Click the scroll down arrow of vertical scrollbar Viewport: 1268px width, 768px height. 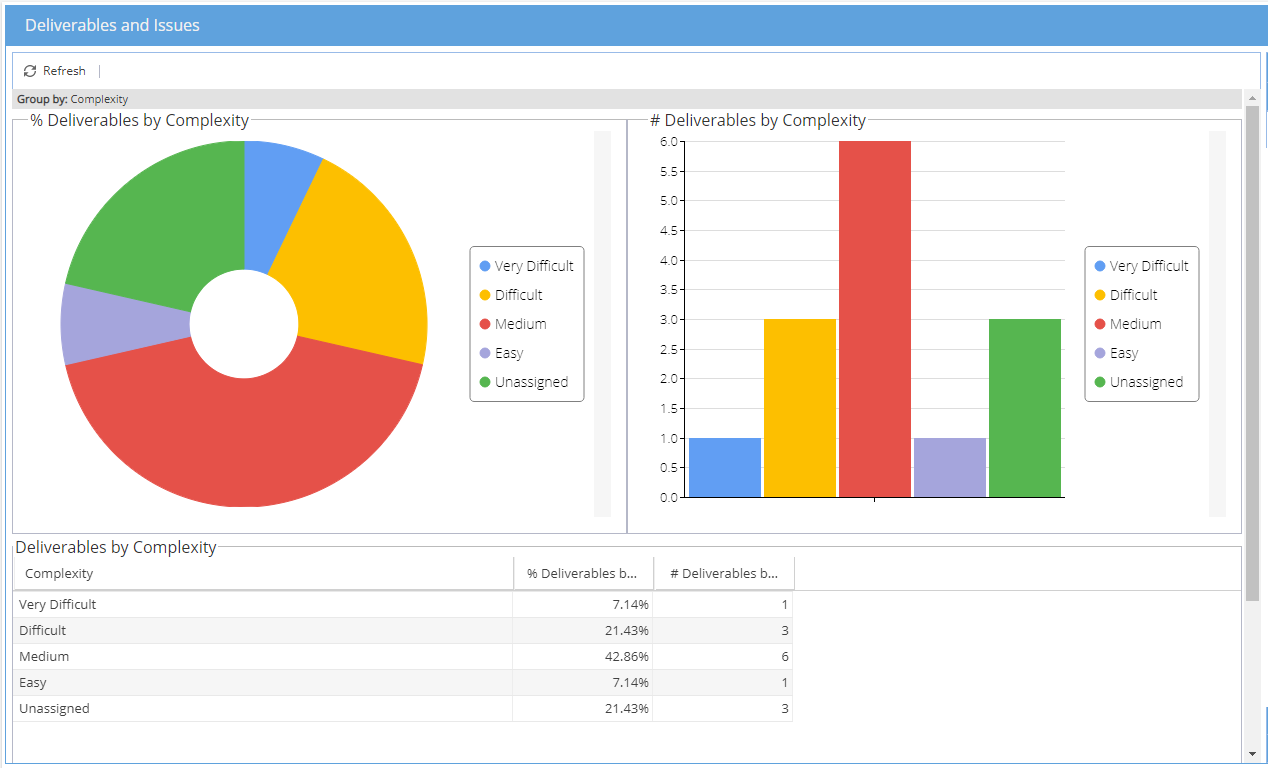[x=1252, y=754]
